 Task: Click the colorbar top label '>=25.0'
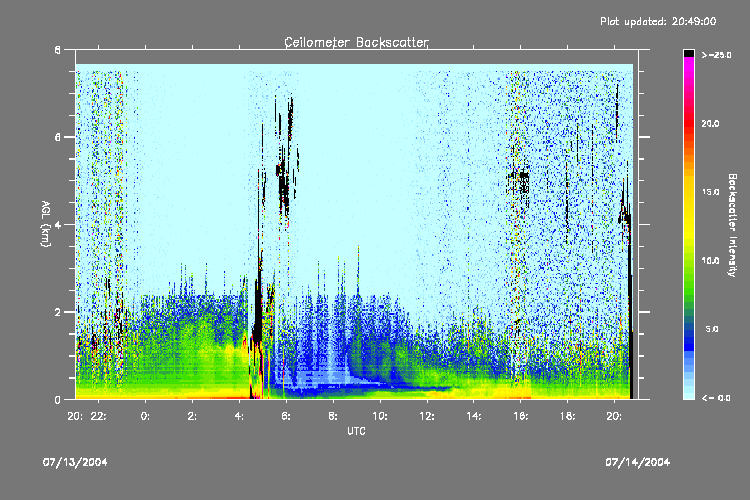tap(716, 55)
